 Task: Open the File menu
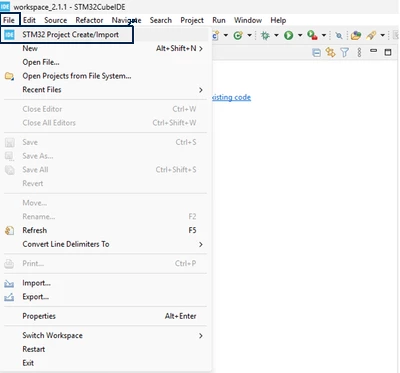(9, 20)
